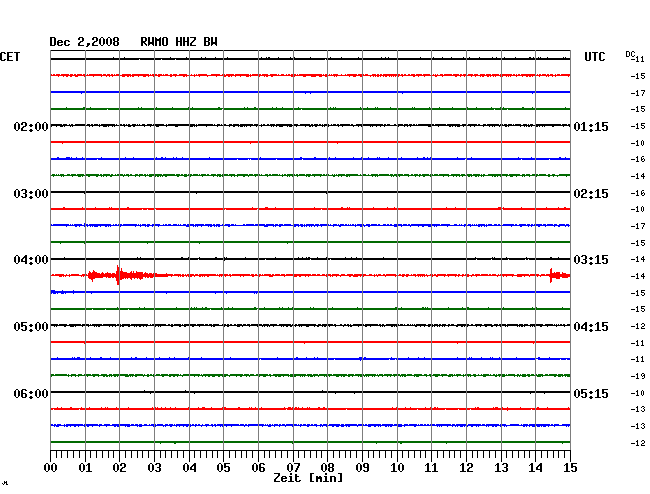Click the 'Dec 2,2008' date label
650x494 pixels.
pos(84,41)
